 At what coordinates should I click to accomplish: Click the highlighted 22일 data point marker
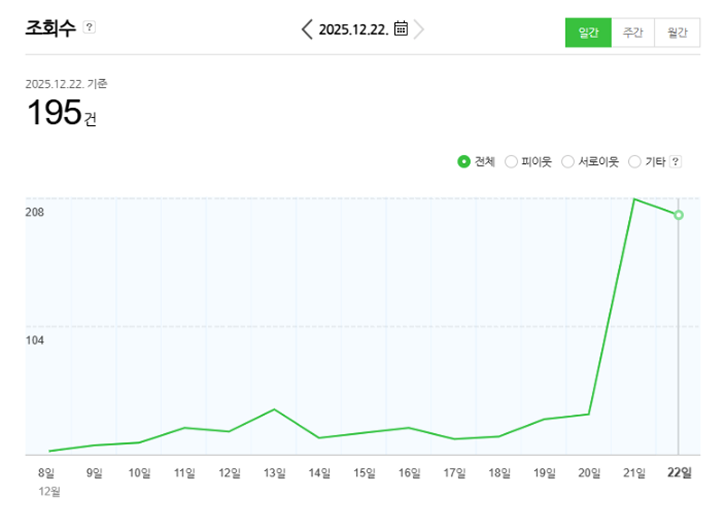pos(678,215)
